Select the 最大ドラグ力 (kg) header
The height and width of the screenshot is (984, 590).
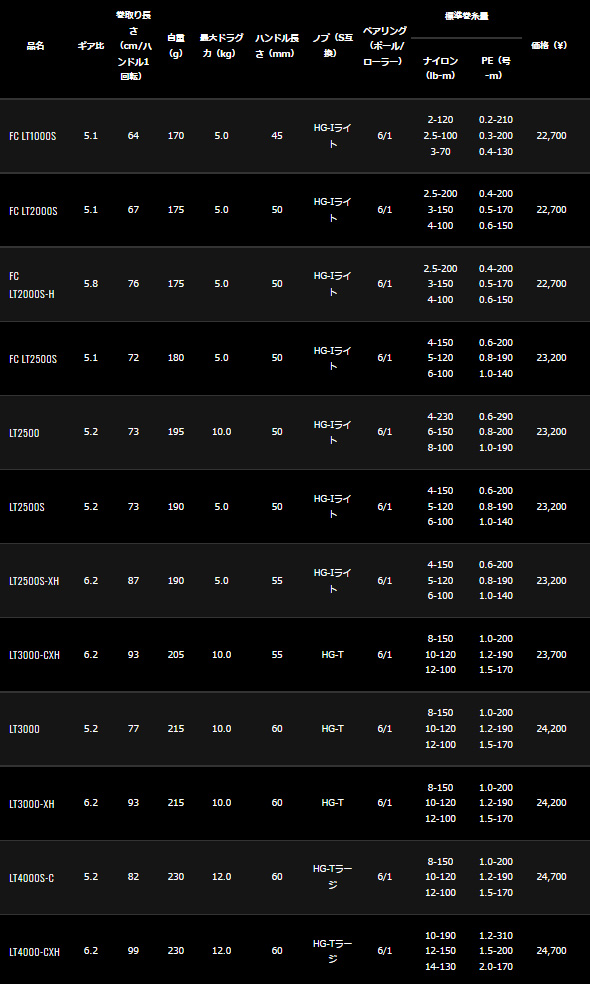click(222, 46)
